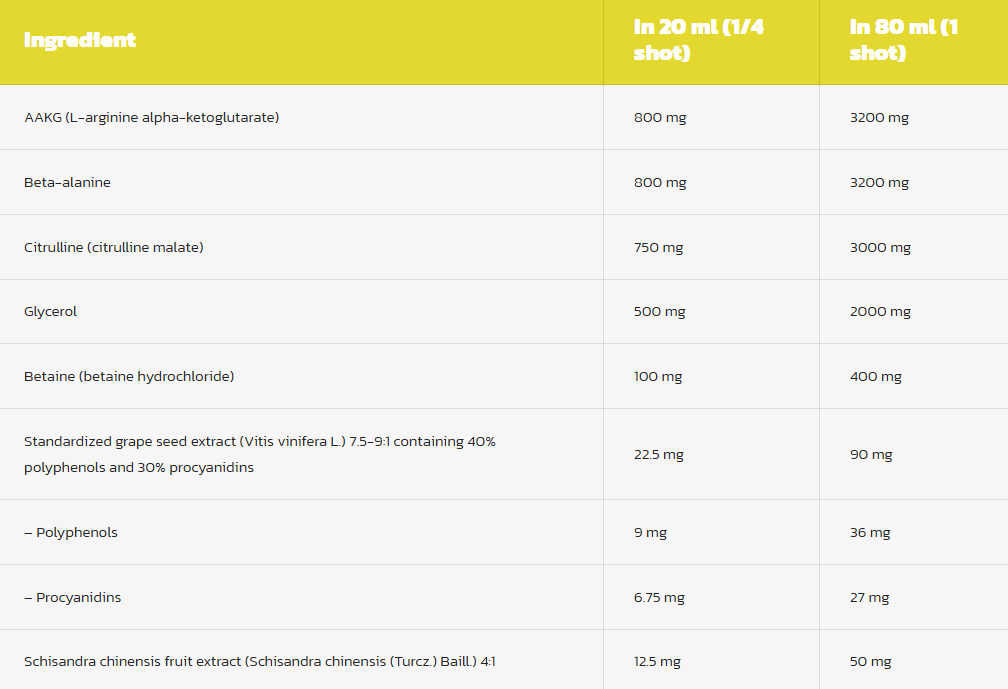
Task: Select the 750 mg citrulline value
Action: point(658,247)
